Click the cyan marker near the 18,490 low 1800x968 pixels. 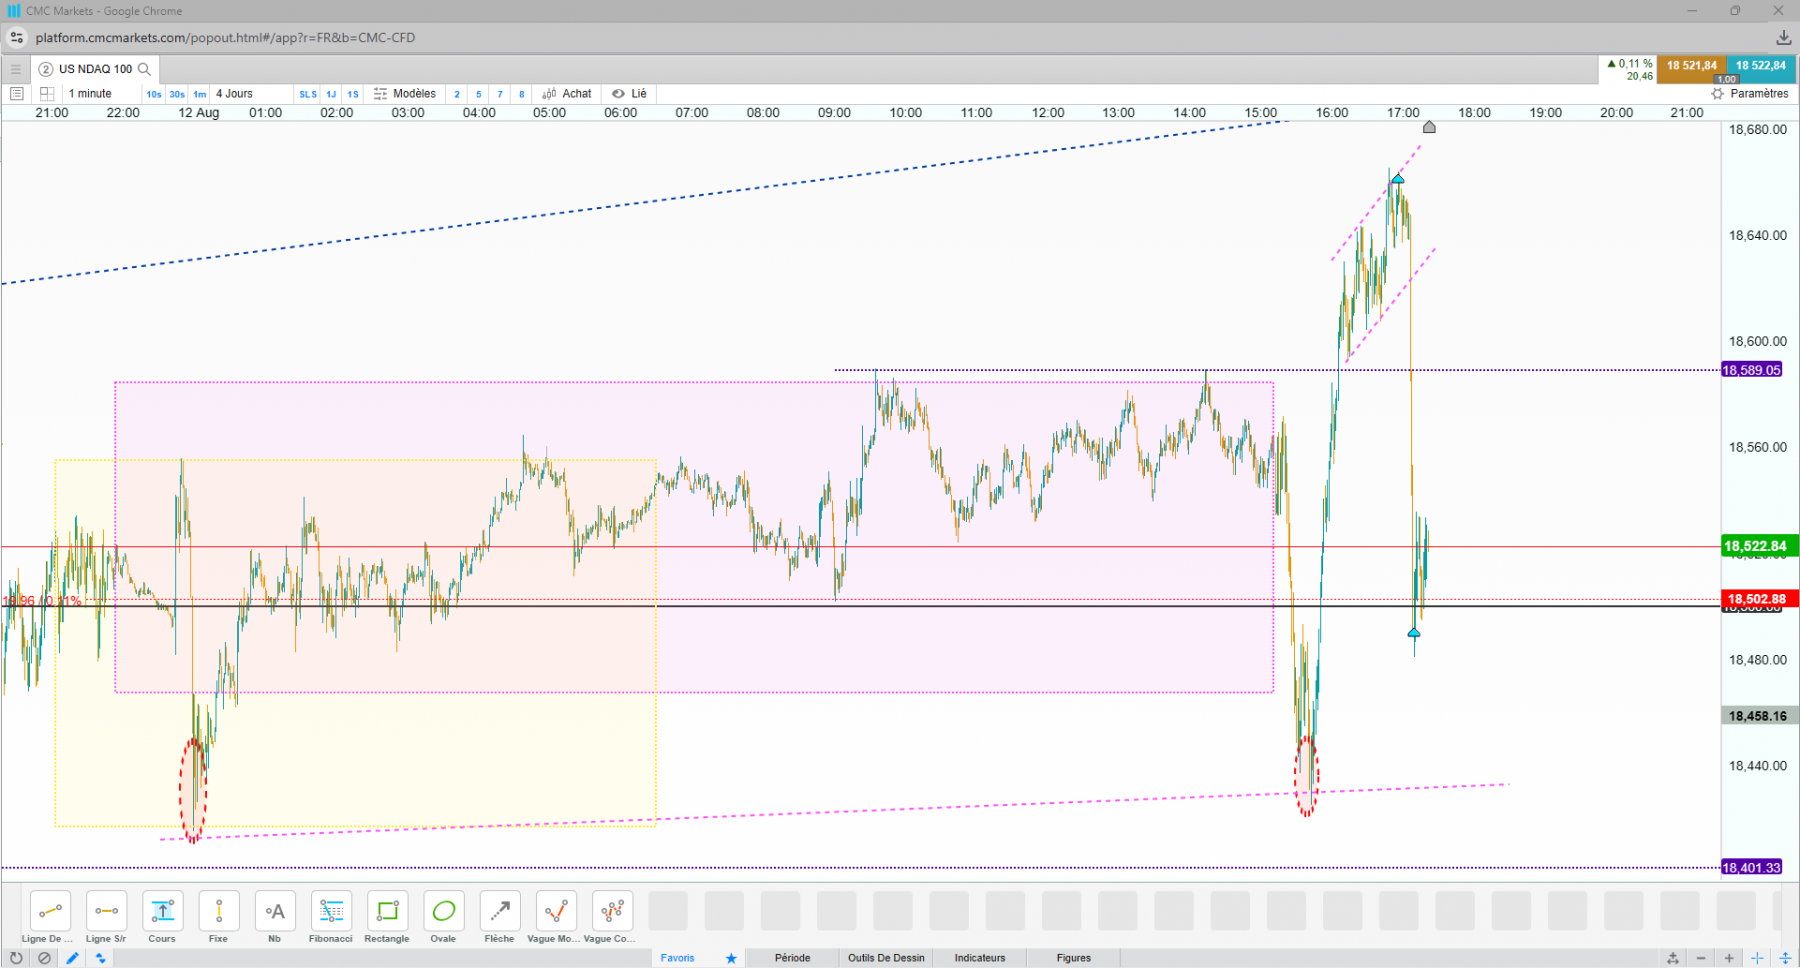pyautogui.click(x=1414, y=633)
